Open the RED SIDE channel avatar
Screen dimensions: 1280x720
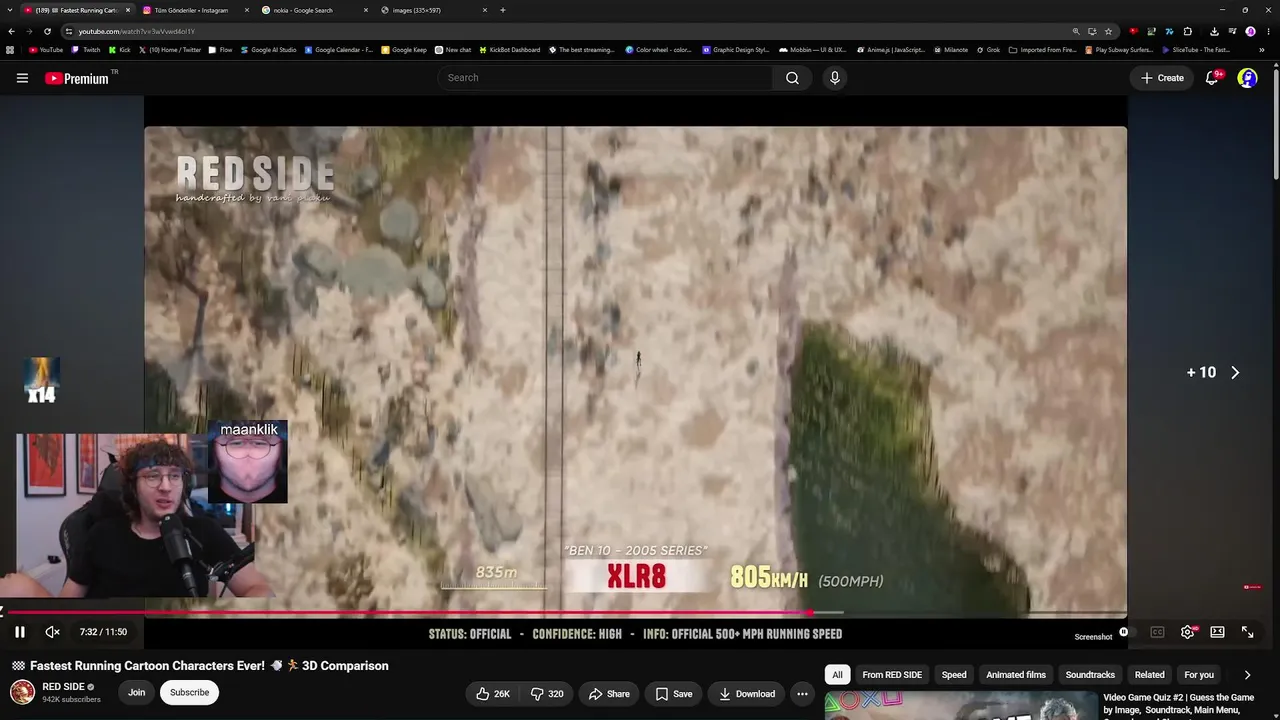22,692
